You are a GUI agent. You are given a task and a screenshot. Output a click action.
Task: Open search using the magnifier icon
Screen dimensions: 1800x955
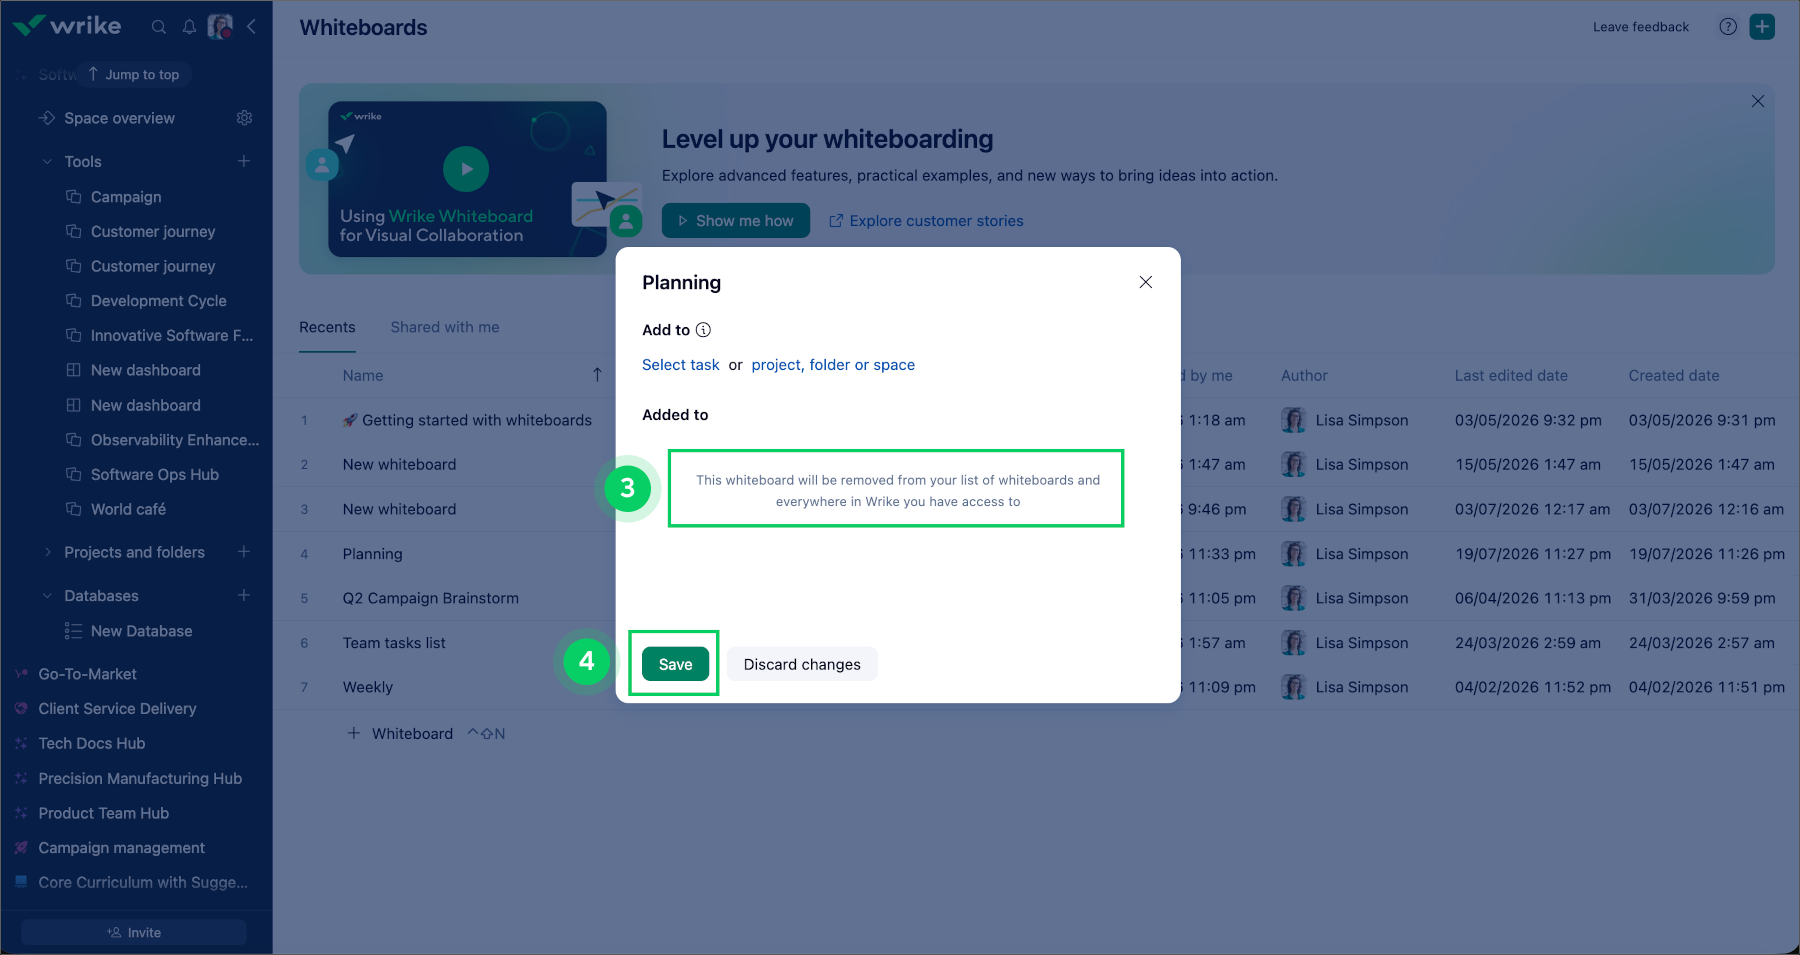[159, 27]
